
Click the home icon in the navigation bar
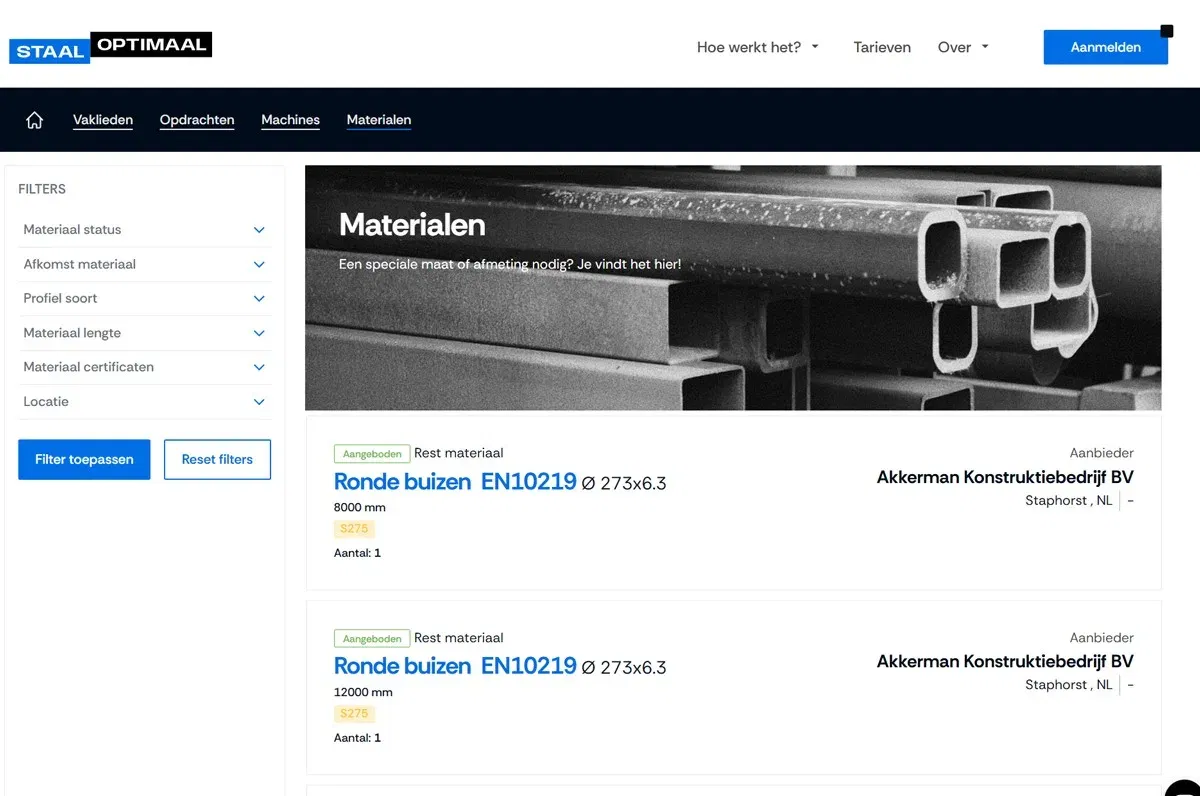(34, 119)
